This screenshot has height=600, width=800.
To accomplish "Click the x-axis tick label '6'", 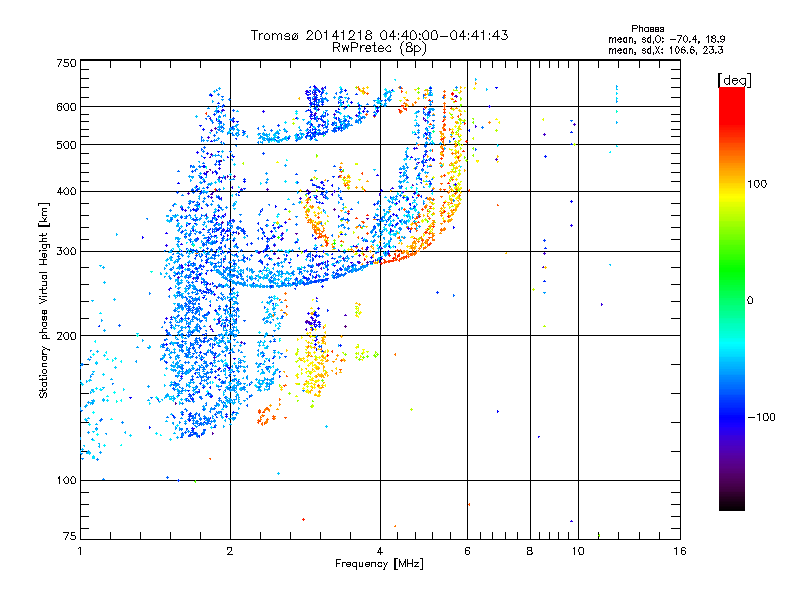I will click(x=467, y=551).
